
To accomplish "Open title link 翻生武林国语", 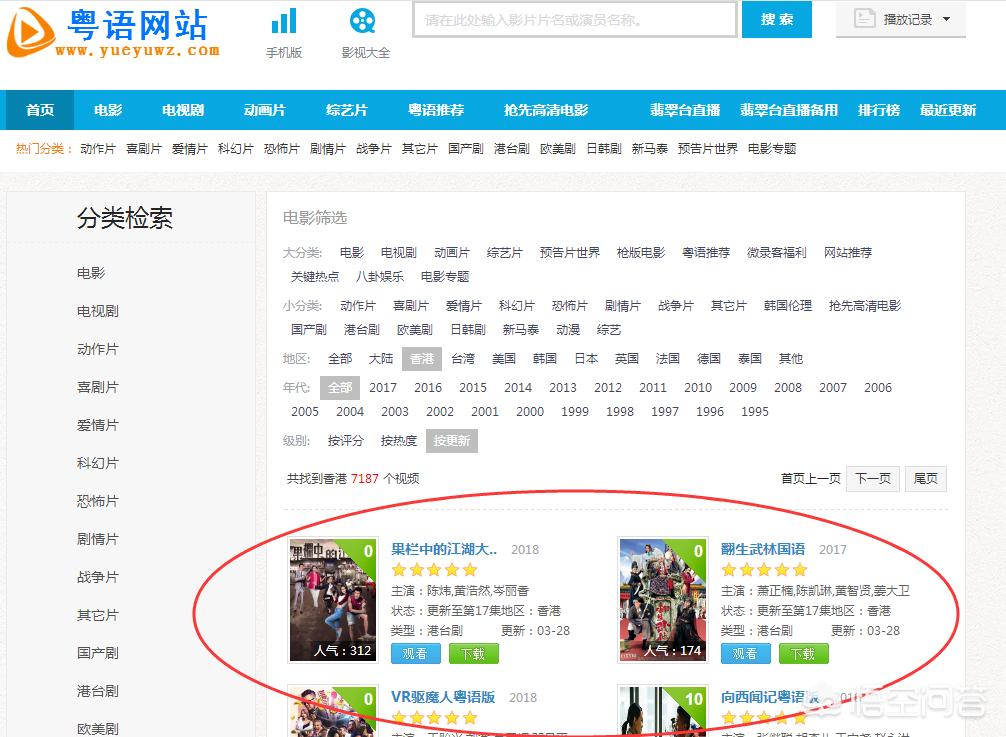I will (x=763, y=549).
